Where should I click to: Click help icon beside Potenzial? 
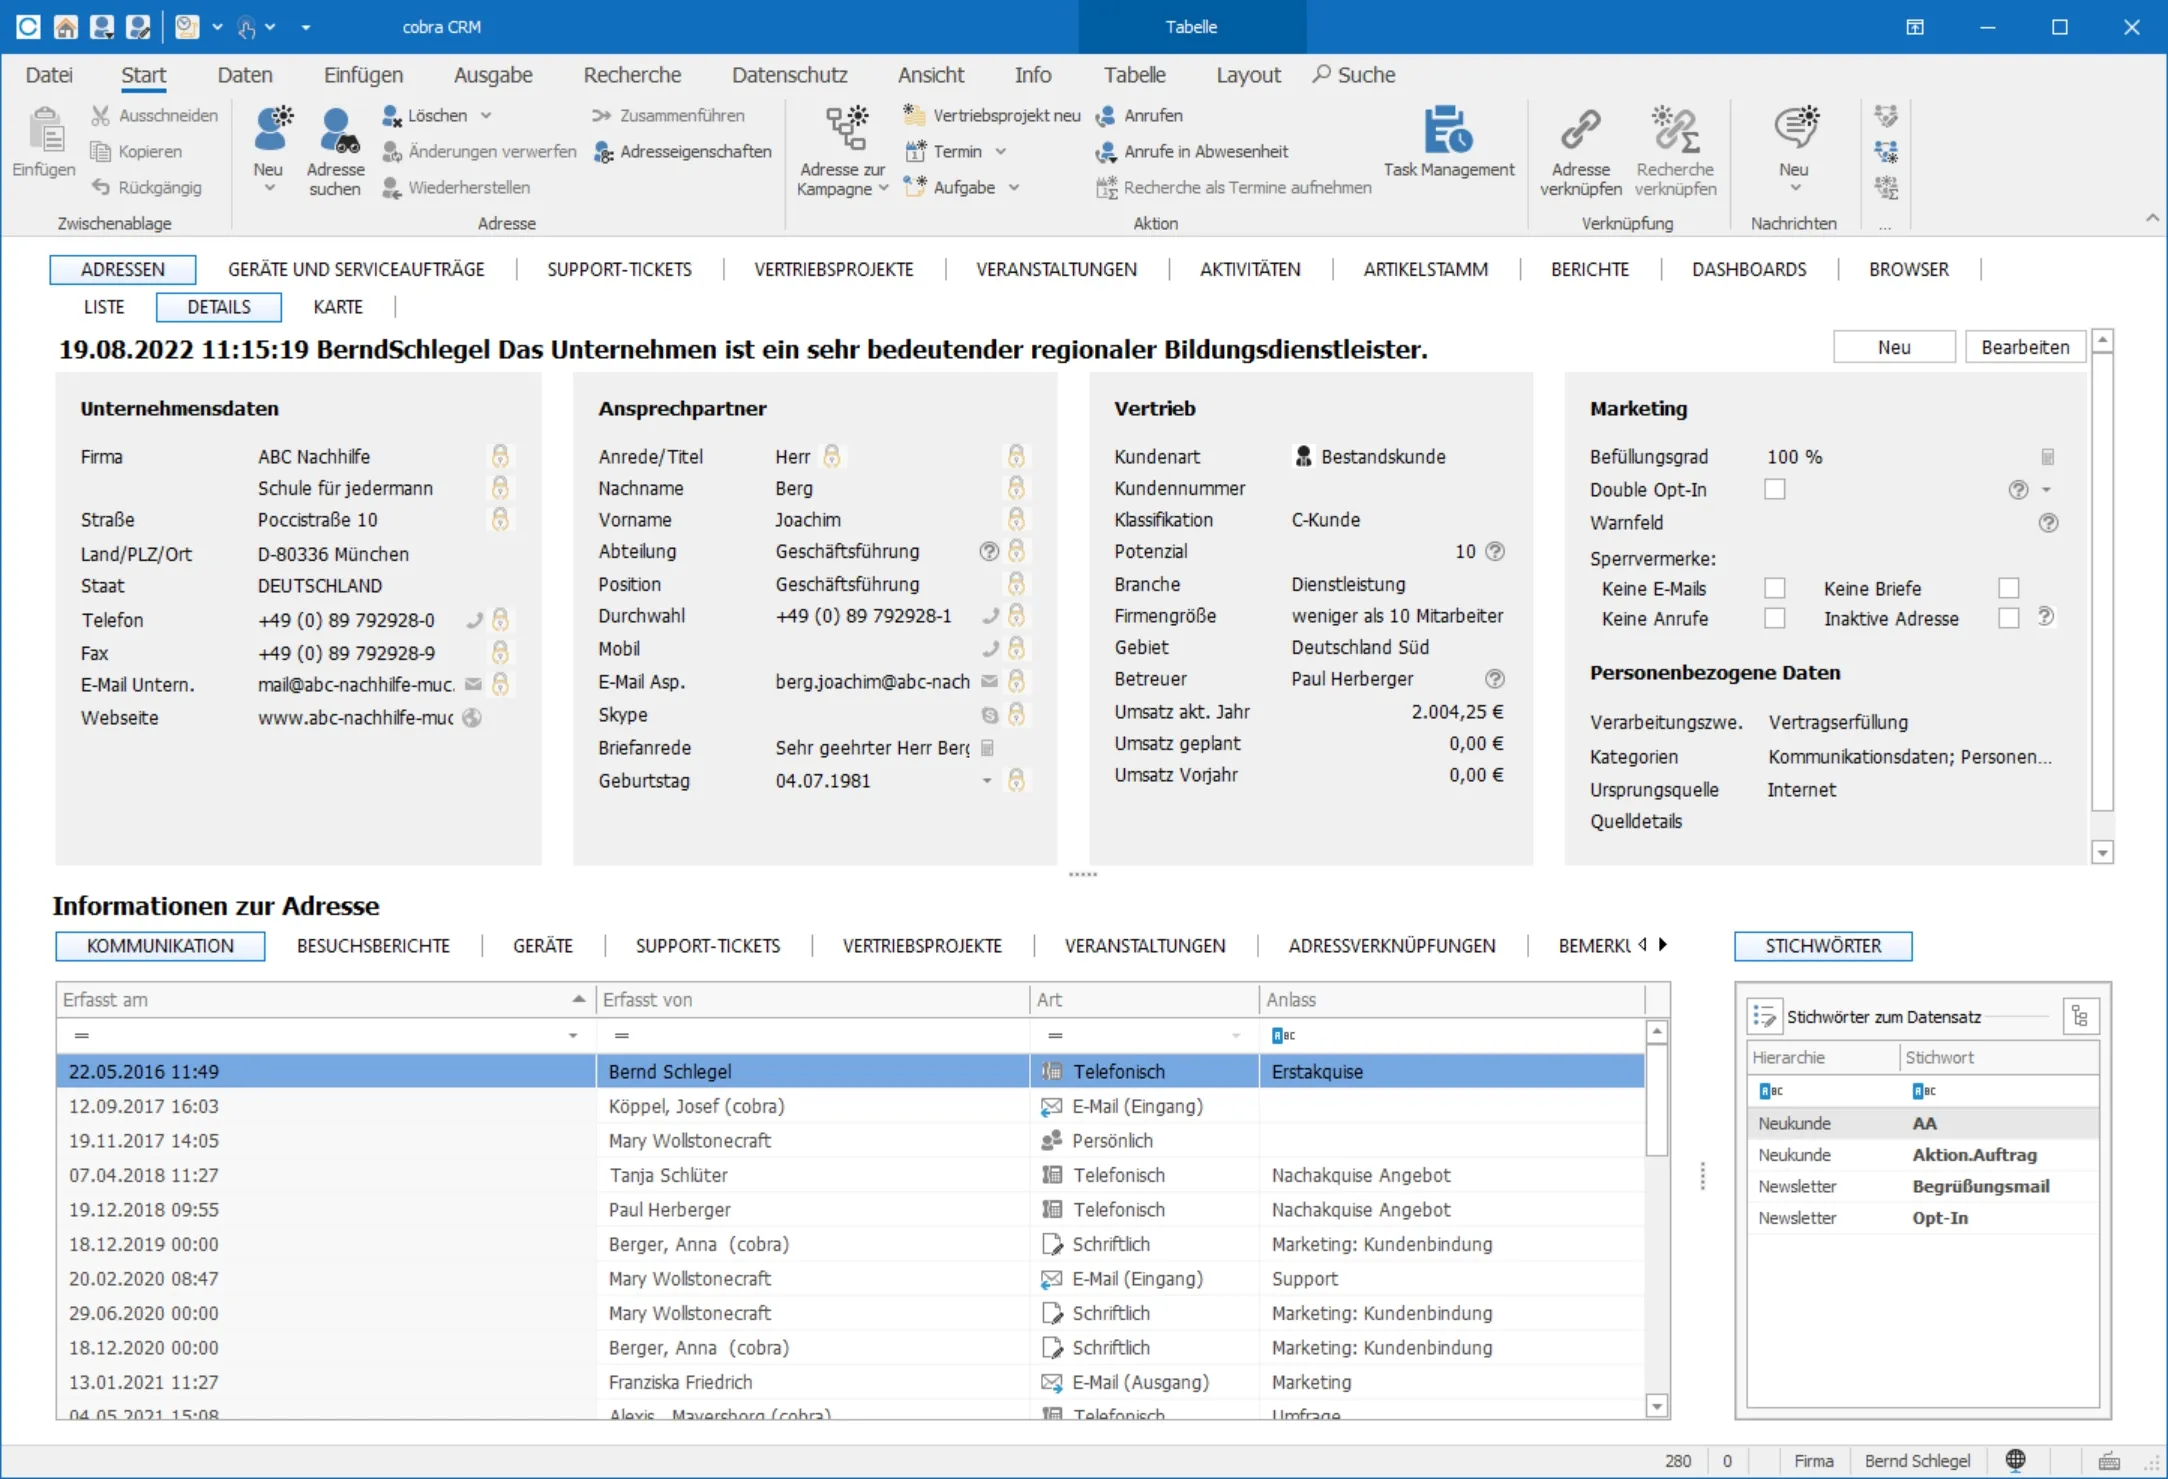pos(1495,552)
